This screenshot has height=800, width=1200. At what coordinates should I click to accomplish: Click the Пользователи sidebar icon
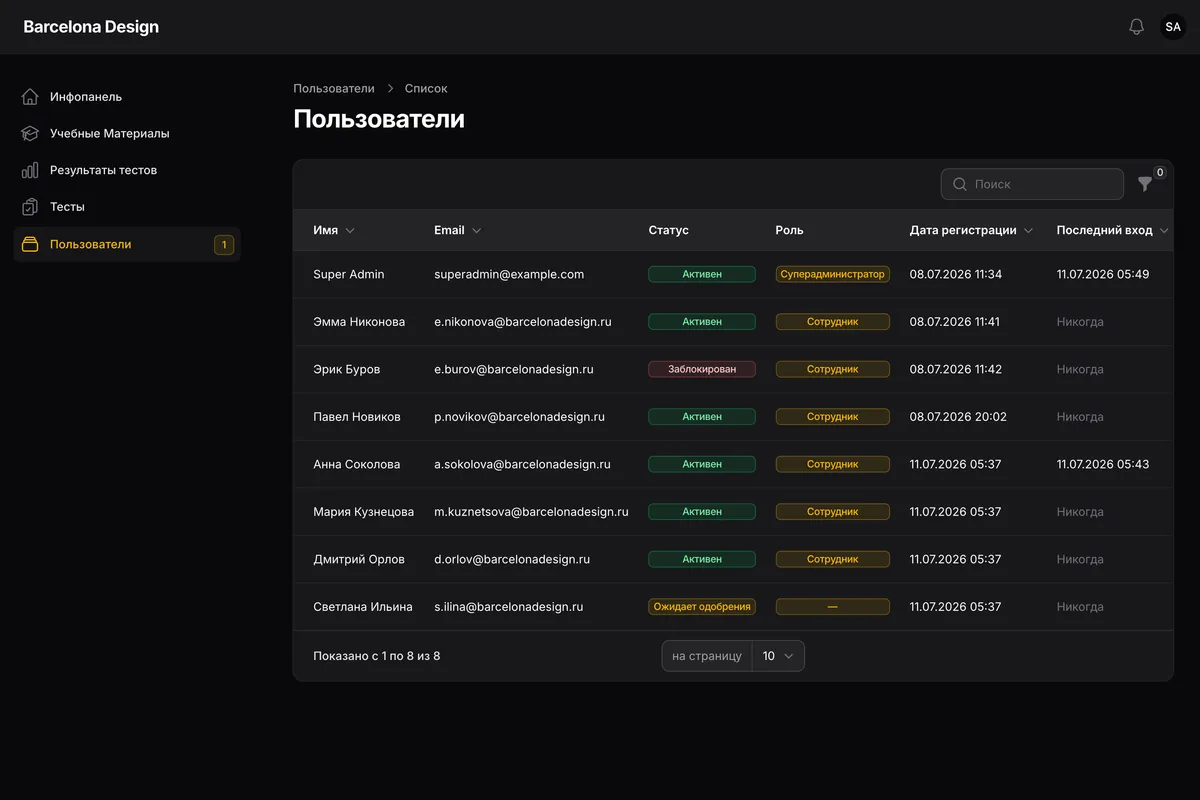click(30, 244)
